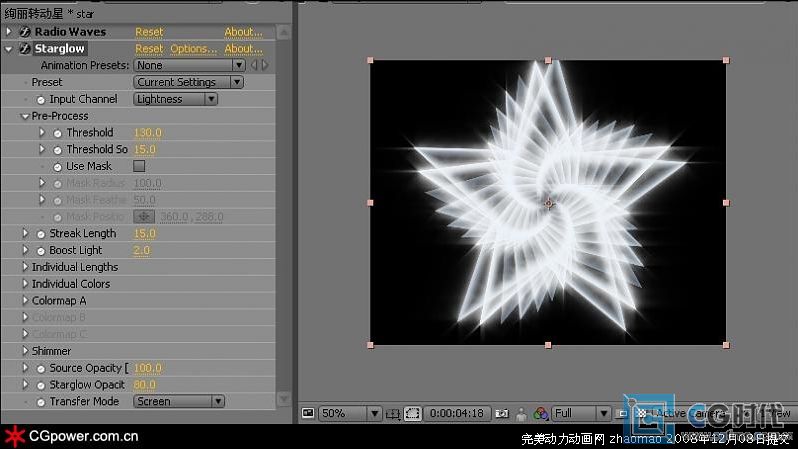This screenshot has height=449, width=798.
Task: Click the snapshot camera icon
Action: coord(501,413)
